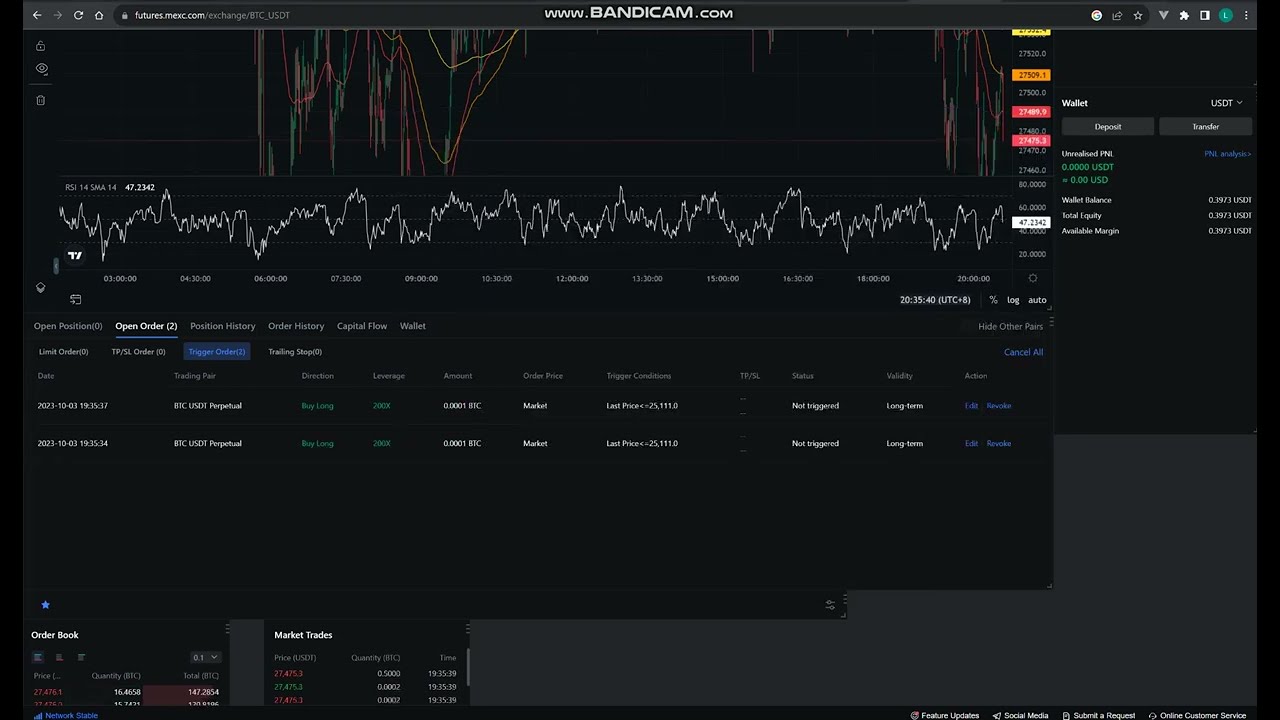
Task: Select Trigger Order(2) sub-tab
Action: coord(216,352)
